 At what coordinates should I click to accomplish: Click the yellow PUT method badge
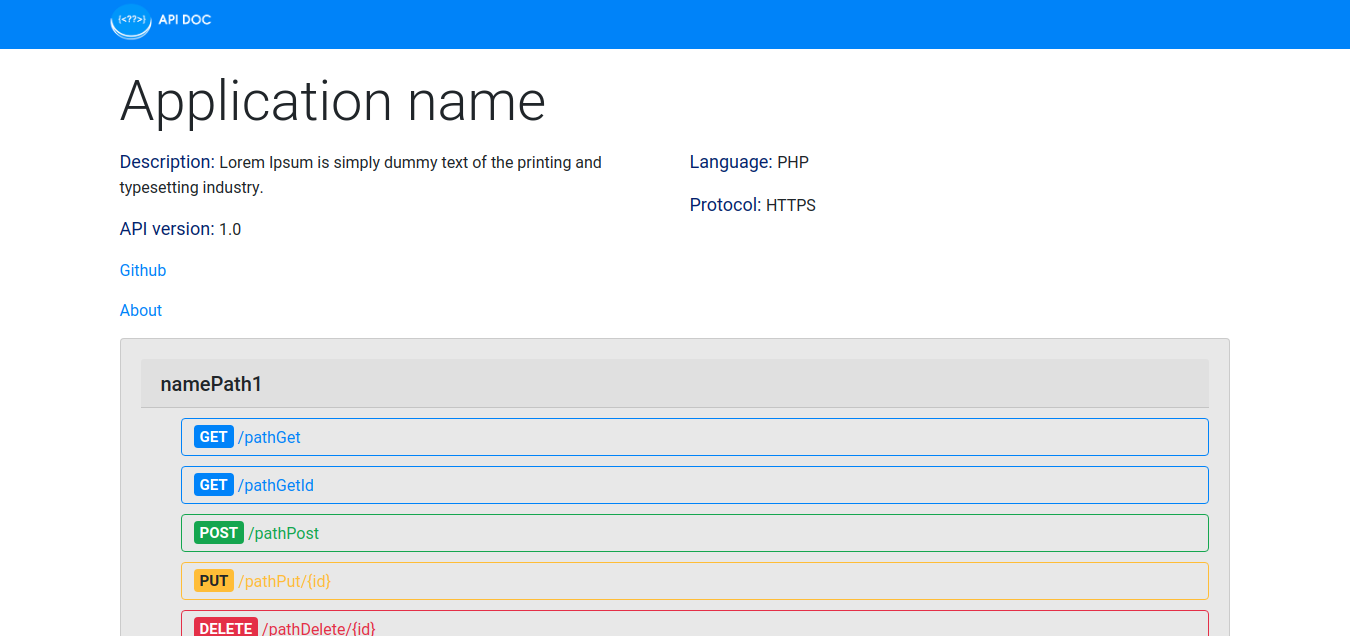pos(214,581)
